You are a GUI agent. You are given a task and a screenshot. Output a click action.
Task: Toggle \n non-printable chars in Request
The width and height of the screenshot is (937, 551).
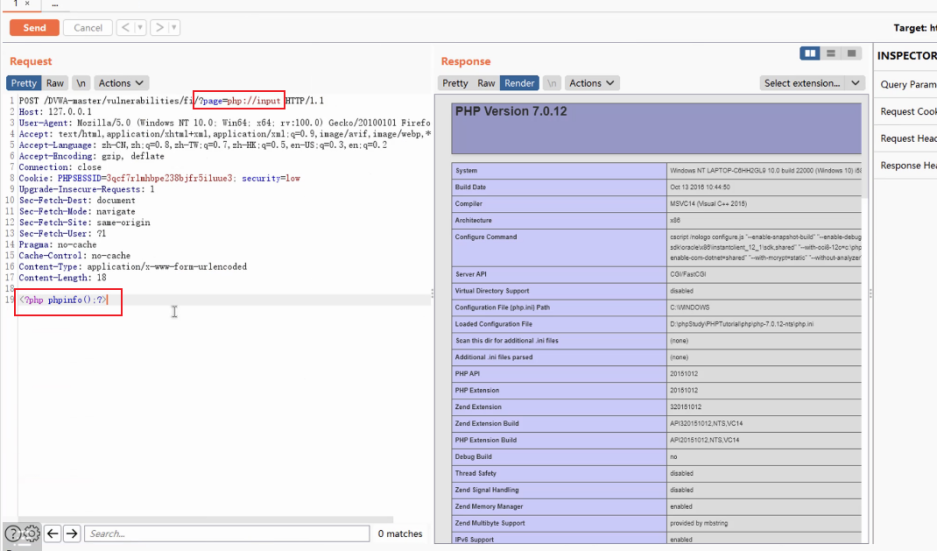(81, 83)
